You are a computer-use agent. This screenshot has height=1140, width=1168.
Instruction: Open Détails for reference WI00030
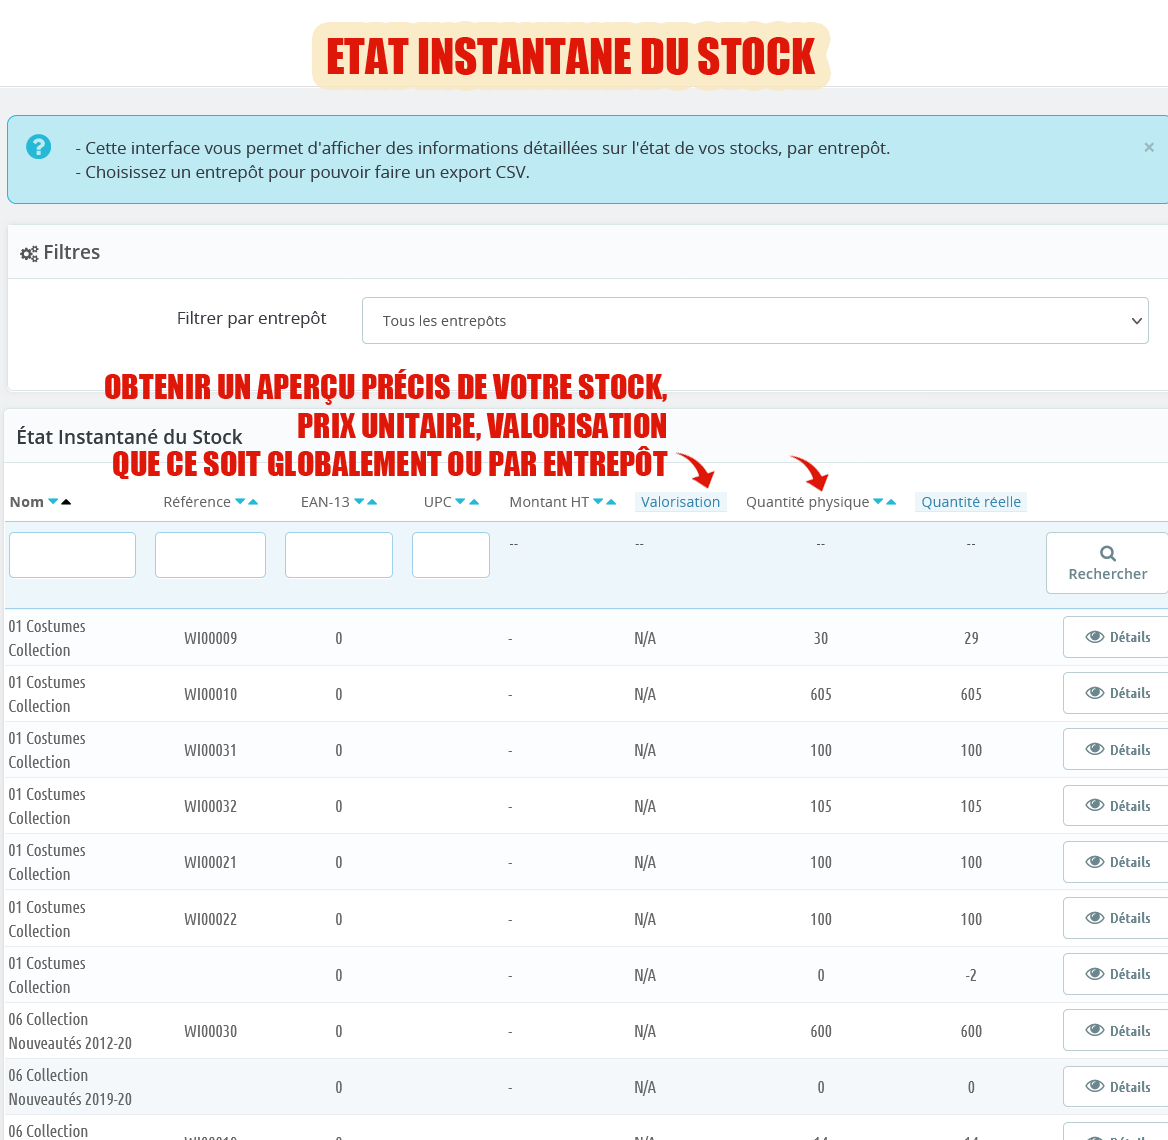[1117, 1031]
